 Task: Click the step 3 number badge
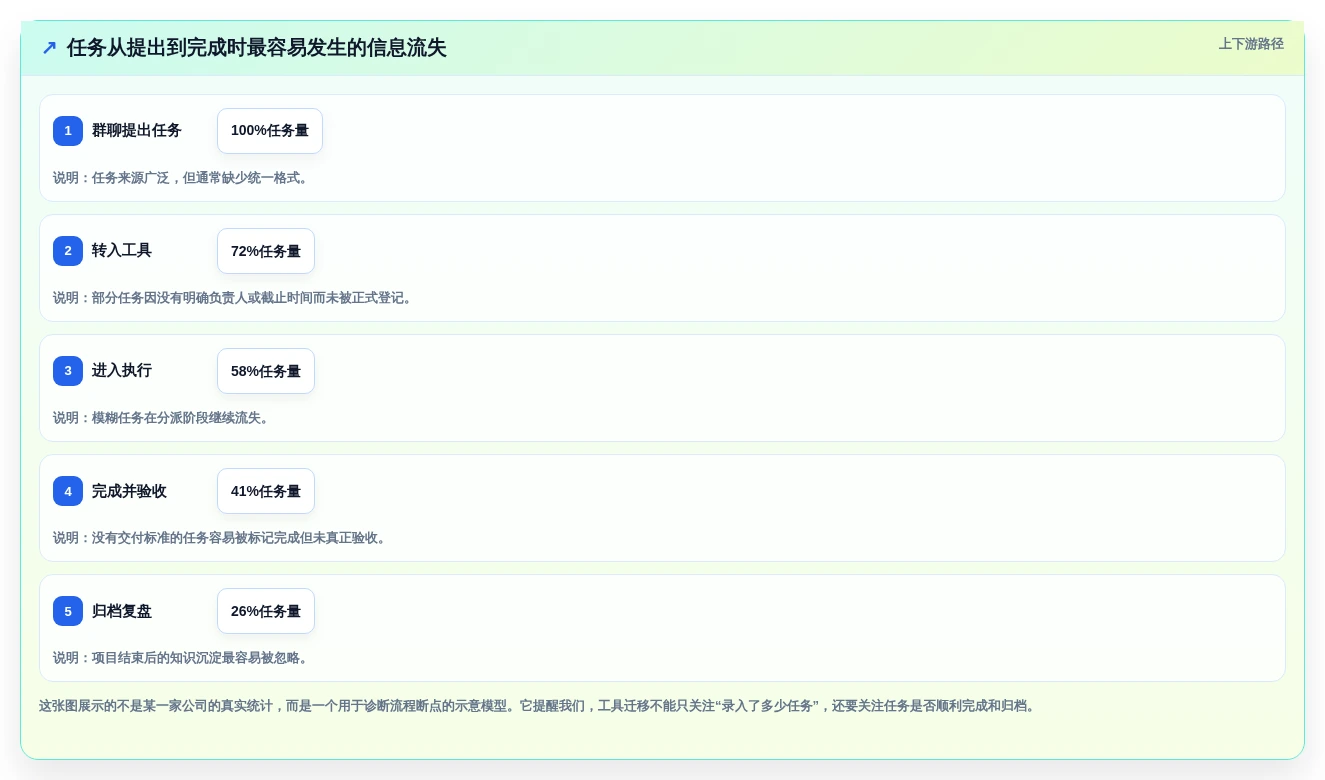point(68,371)
